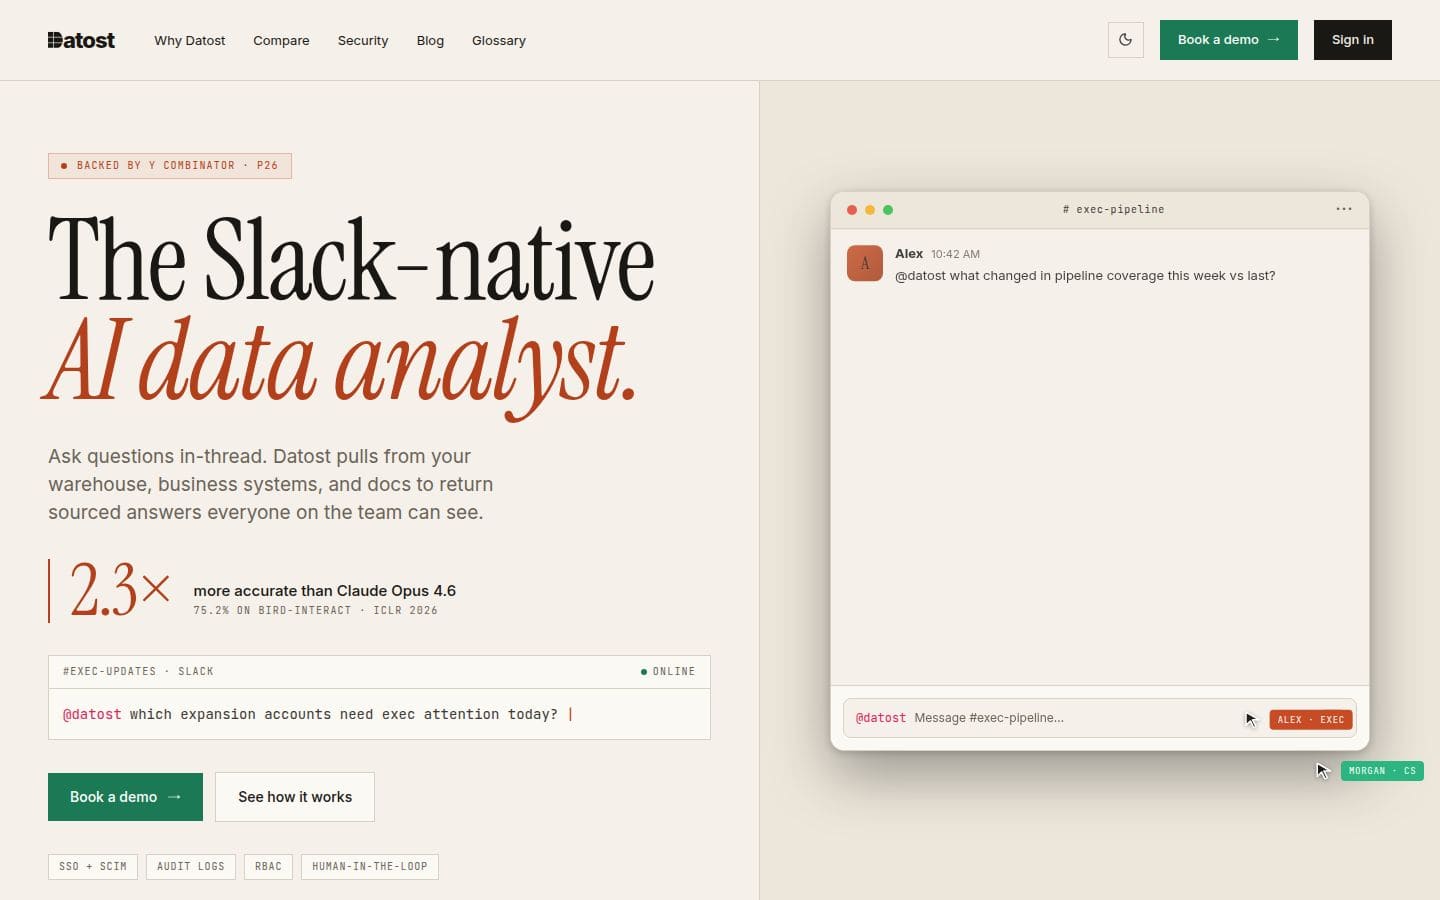Click the red close dot of the chat window

(852, 210)
